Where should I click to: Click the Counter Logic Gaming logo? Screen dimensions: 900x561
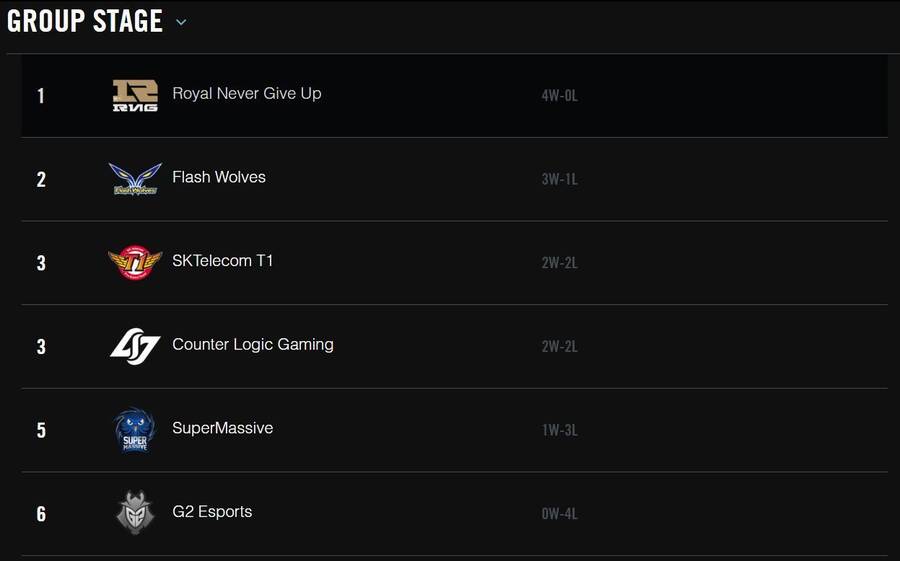[x=135, y=346]
